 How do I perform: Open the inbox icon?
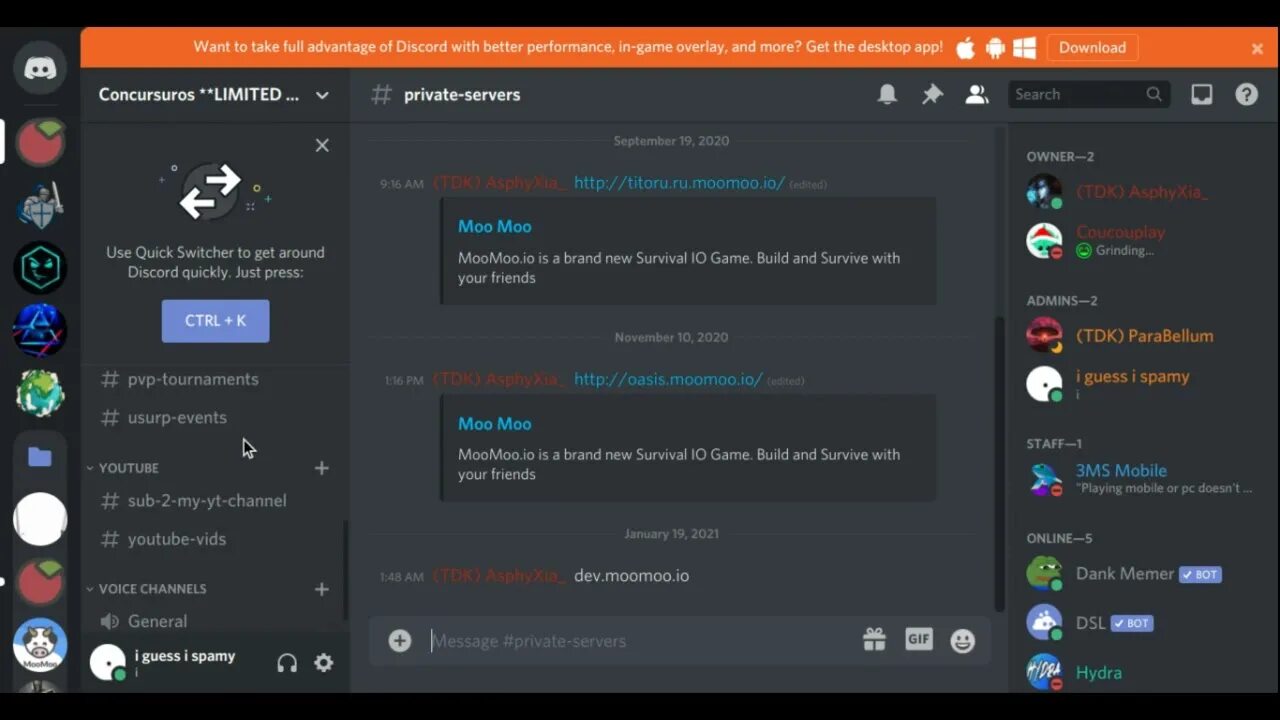[x=1201, y=94]
